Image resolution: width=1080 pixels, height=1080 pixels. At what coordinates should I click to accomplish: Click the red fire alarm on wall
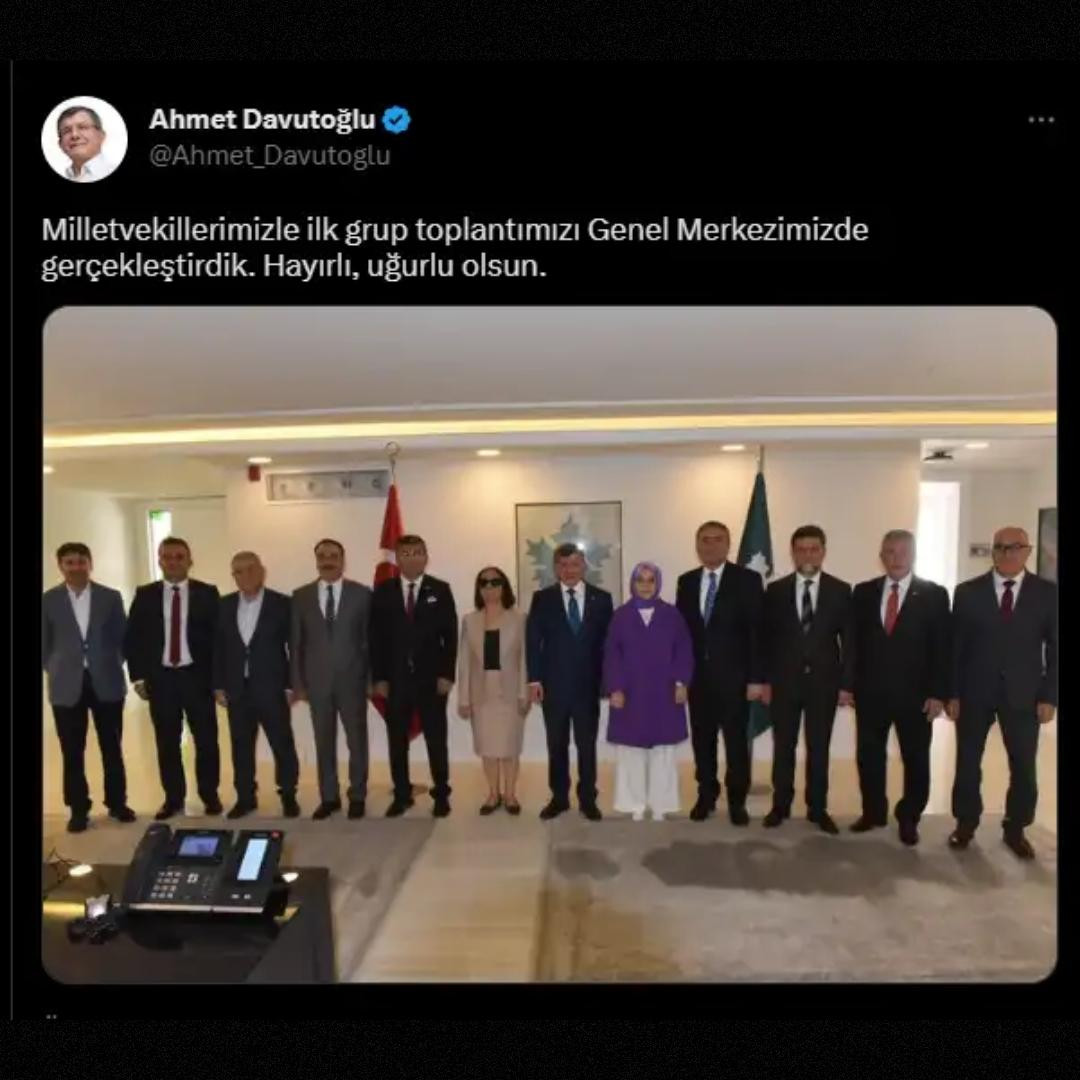(254, 472)
